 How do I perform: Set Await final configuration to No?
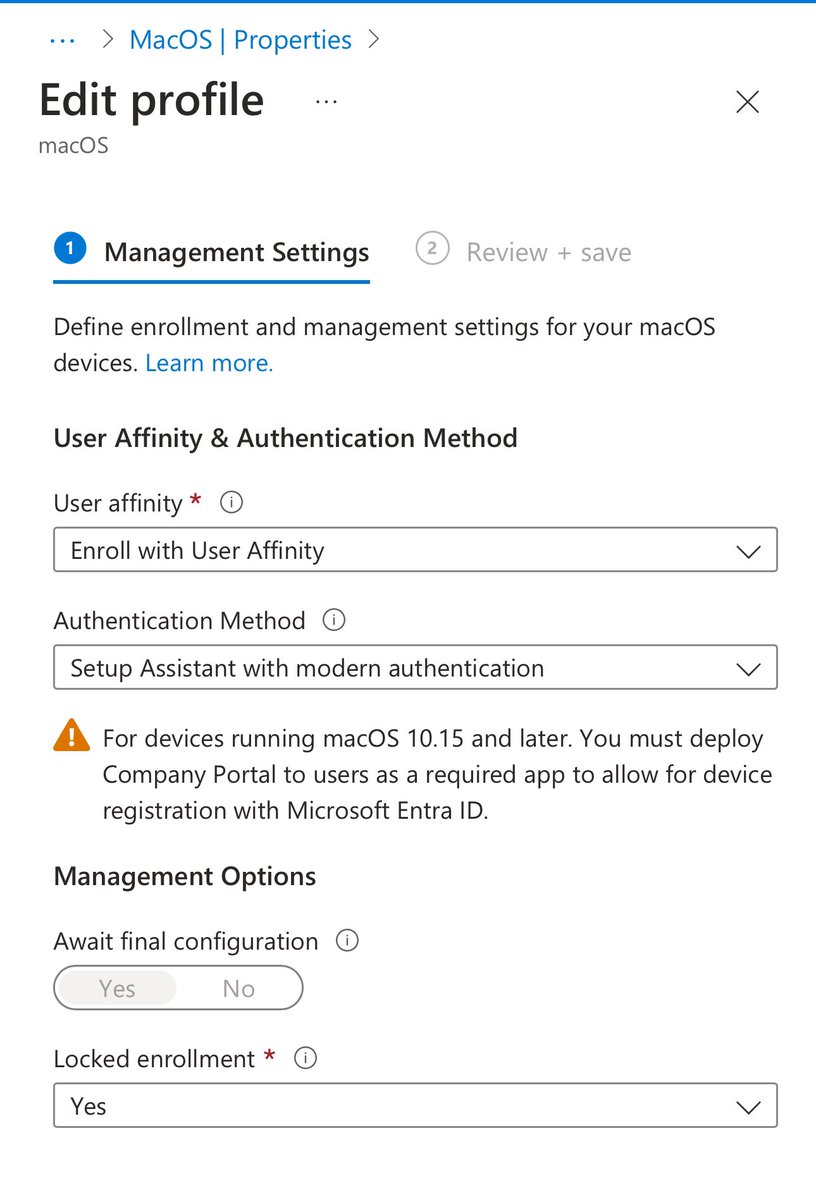pyautogui.click(x=239, y=989)
